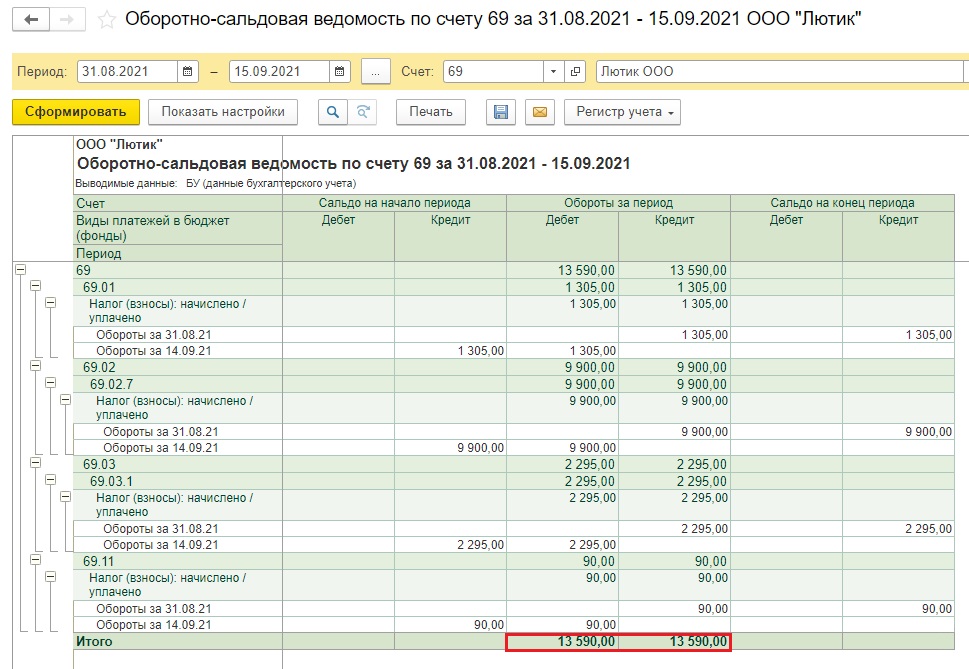The height and width of the screenshot is (669, 969).
Task: Collapse the 69.03 subaccount group
Action: coord(35,463)
